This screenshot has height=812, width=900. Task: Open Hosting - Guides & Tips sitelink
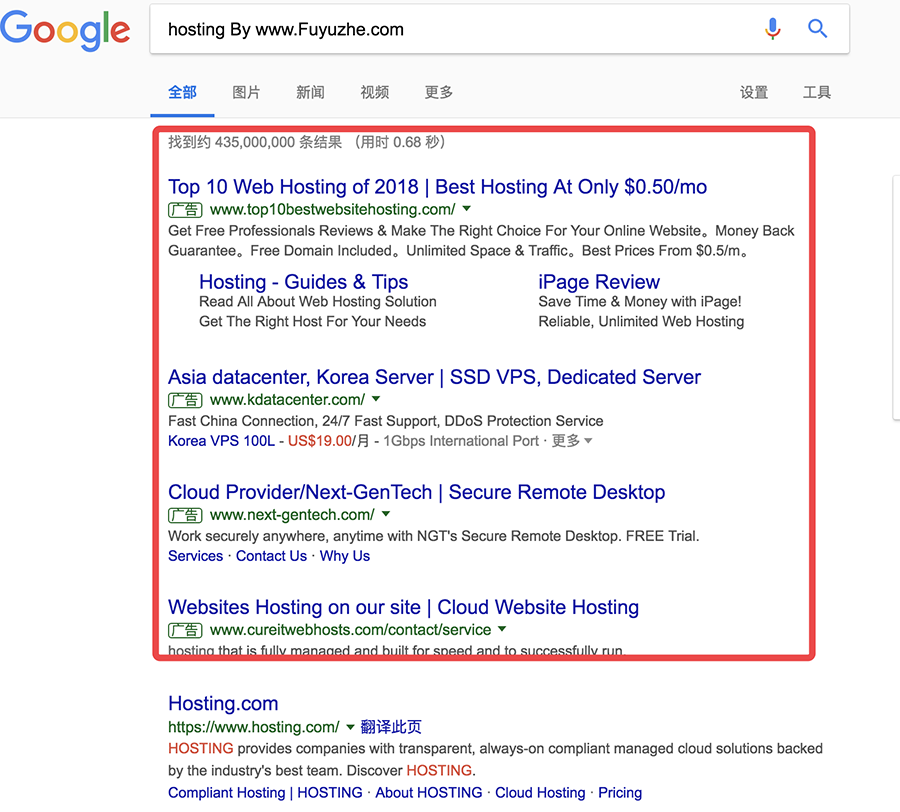point(304,282)
